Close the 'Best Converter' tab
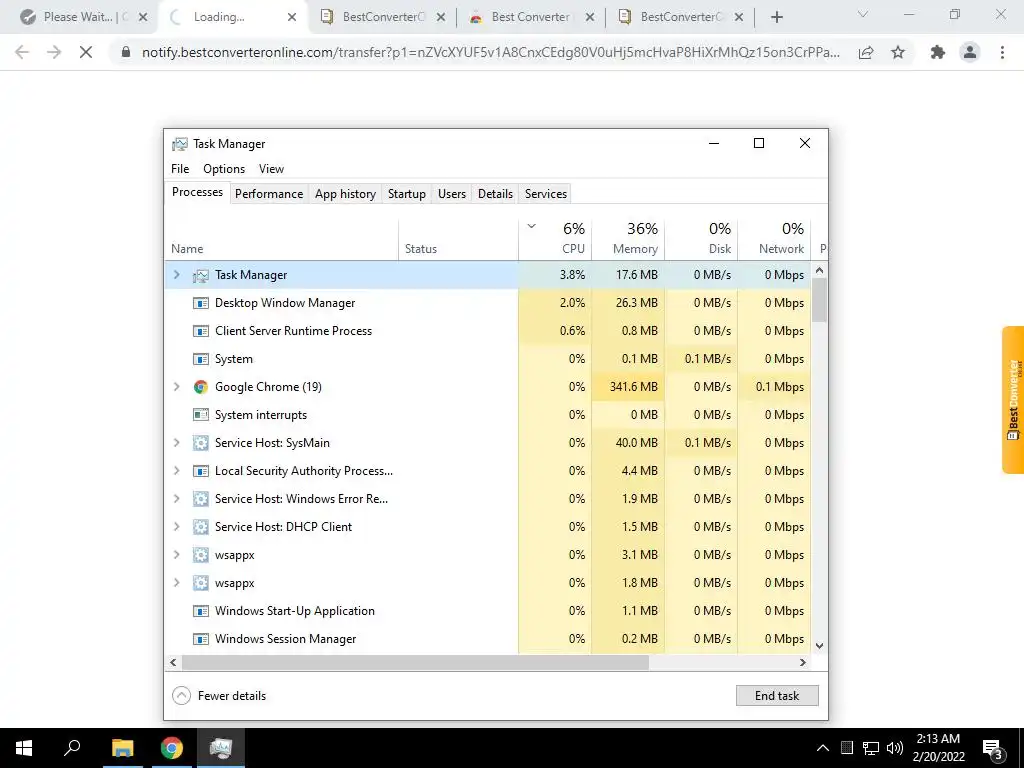Image resolution: width=1024 pixels, height=768 pixels. click(x=590, y=17)
